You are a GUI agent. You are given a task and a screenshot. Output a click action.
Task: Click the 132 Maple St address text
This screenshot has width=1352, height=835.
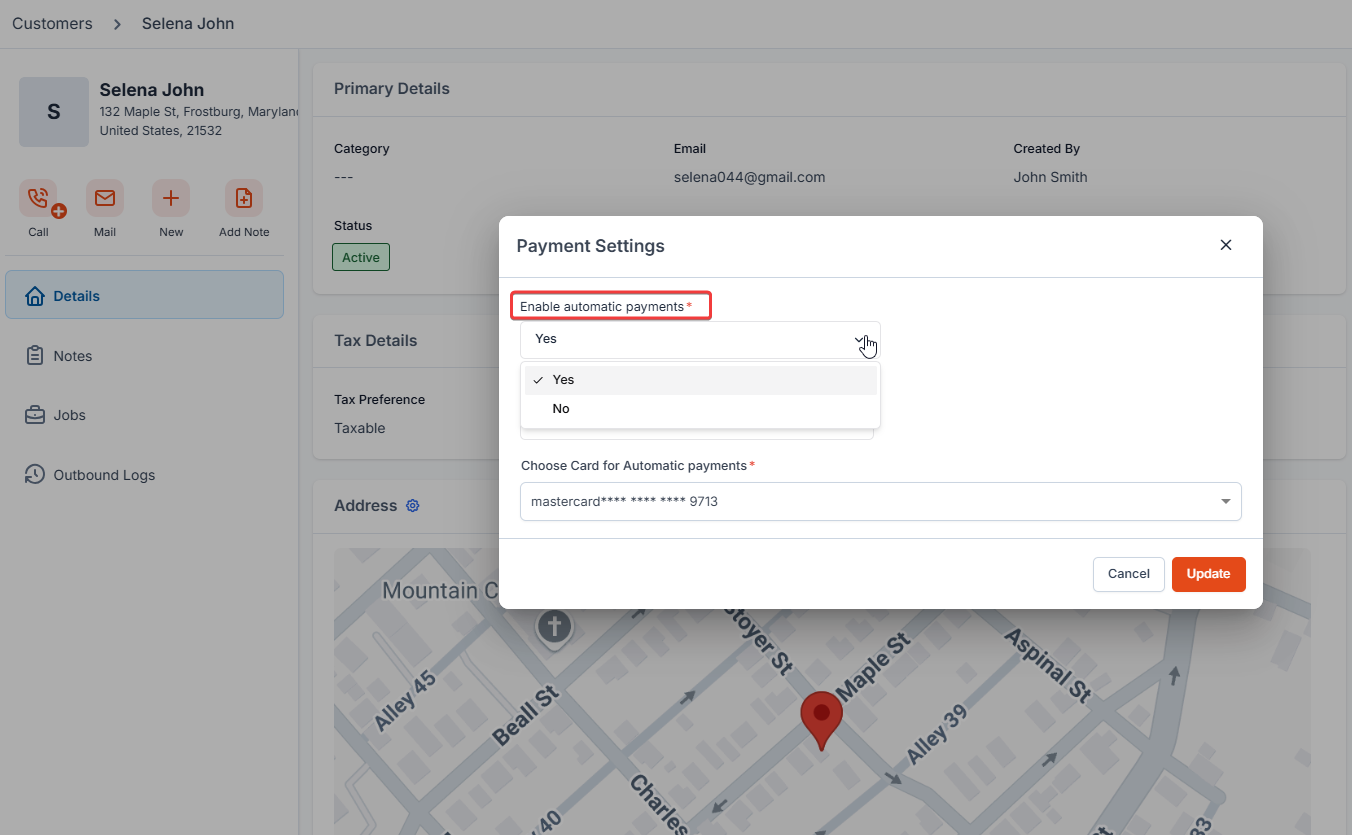pyautogui.click(x=200, y=112)
